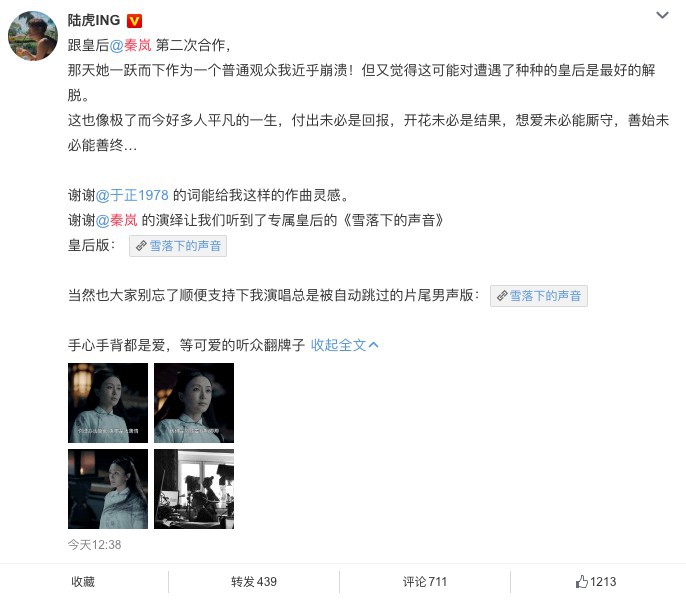Click 收藏 to bookmark post
The image size is (686, 600).
click(83, 582)
